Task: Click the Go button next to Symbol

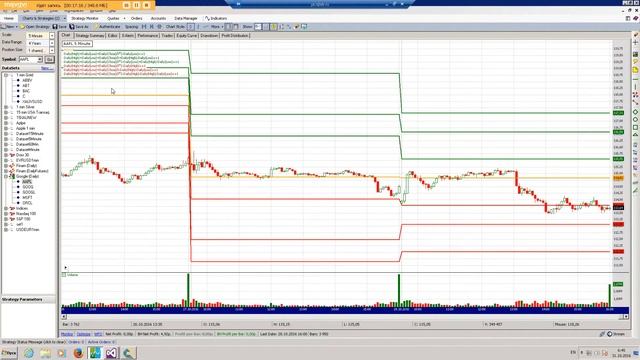Action: [49, 60]
